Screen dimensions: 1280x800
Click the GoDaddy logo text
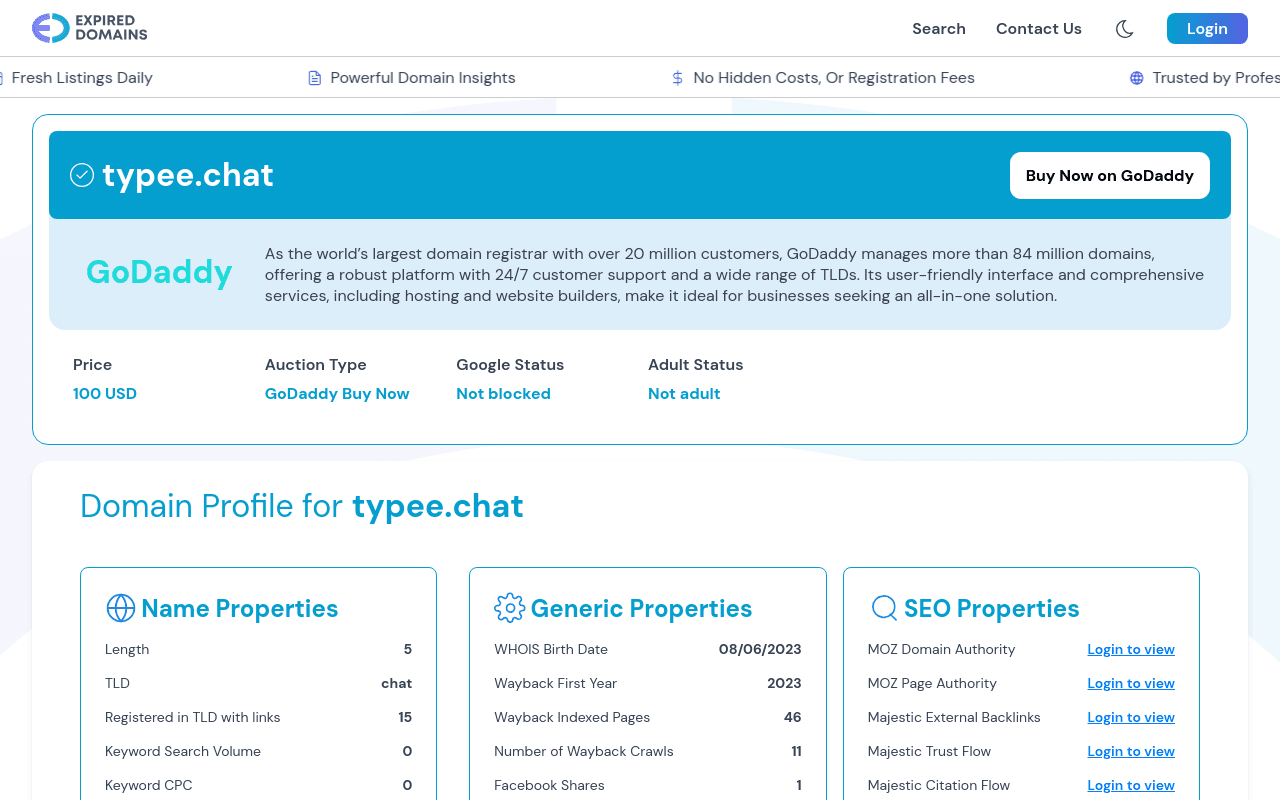pyautogui.click(x=159, y=272)
